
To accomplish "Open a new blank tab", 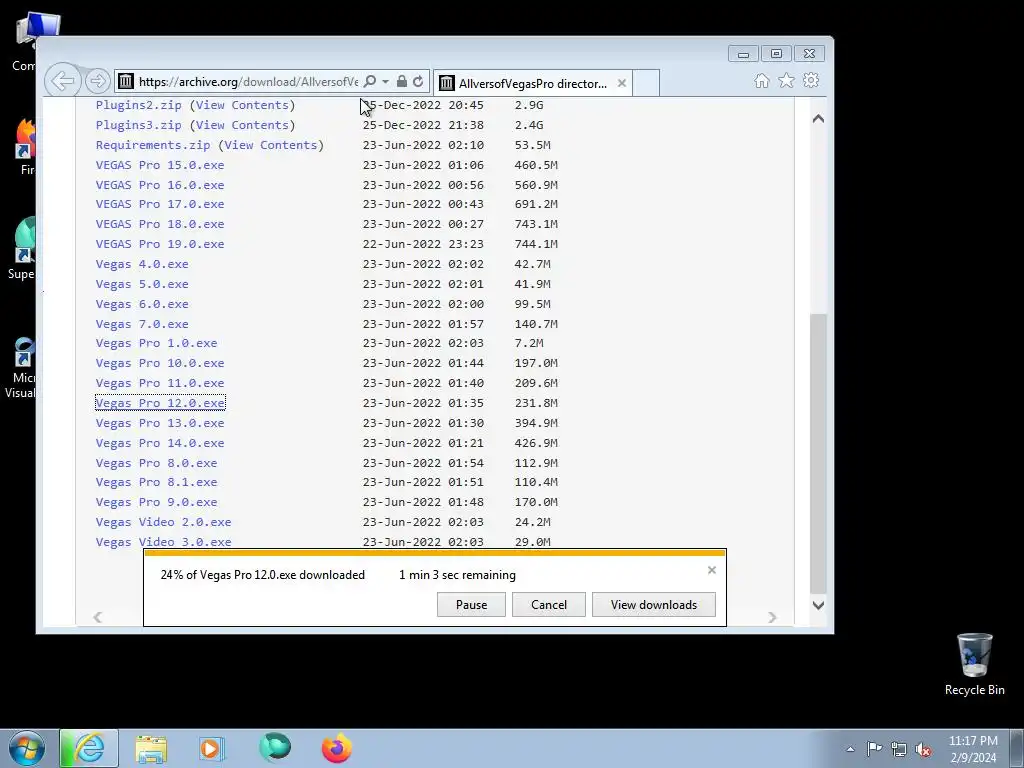I will coord(646,83).
